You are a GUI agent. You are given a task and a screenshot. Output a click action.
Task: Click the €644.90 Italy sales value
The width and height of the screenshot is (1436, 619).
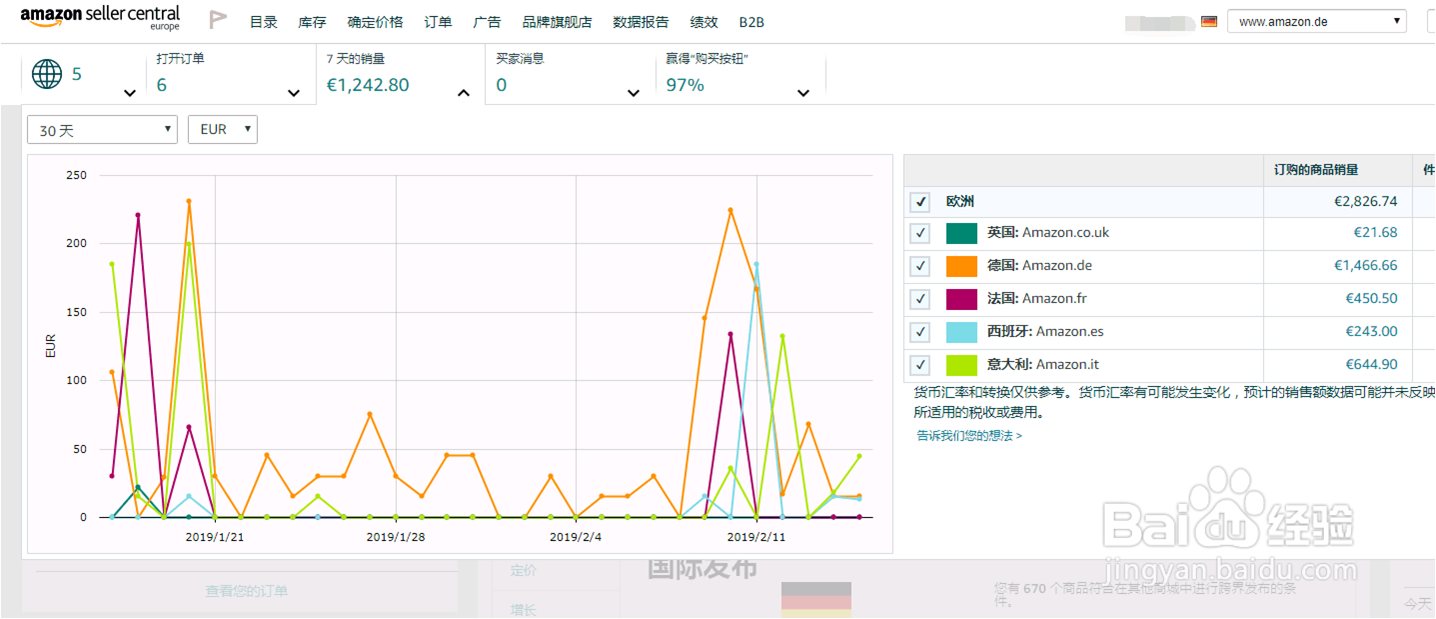(1373, 365)
